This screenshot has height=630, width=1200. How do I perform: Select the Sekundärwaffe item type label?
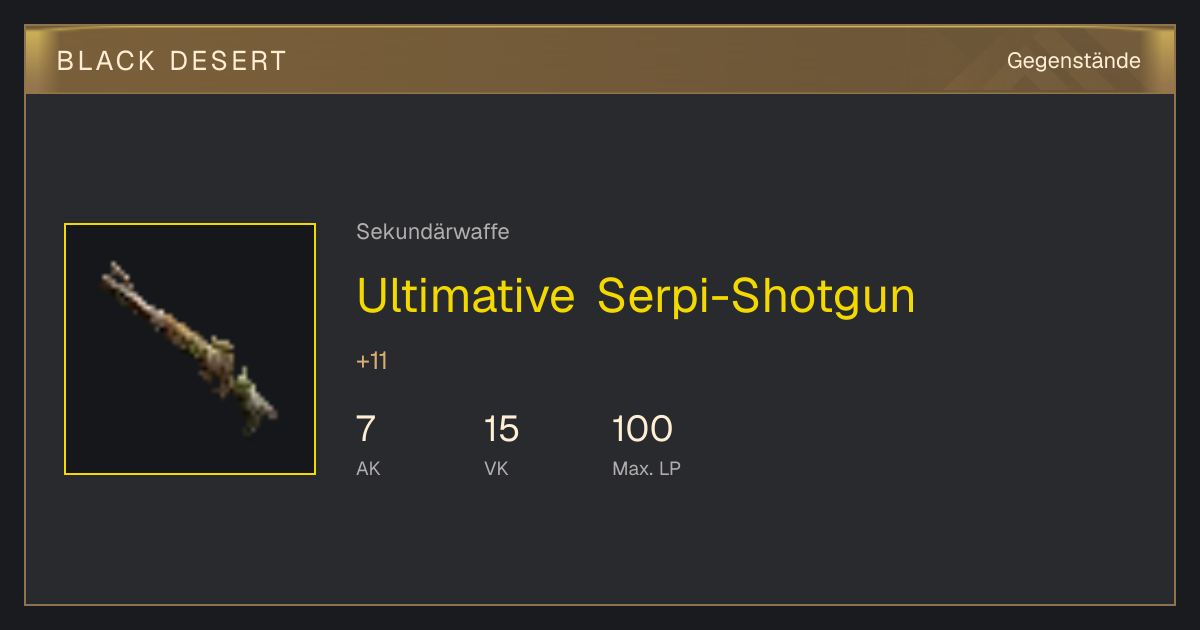pyautogui.click(x=433, y=232)
